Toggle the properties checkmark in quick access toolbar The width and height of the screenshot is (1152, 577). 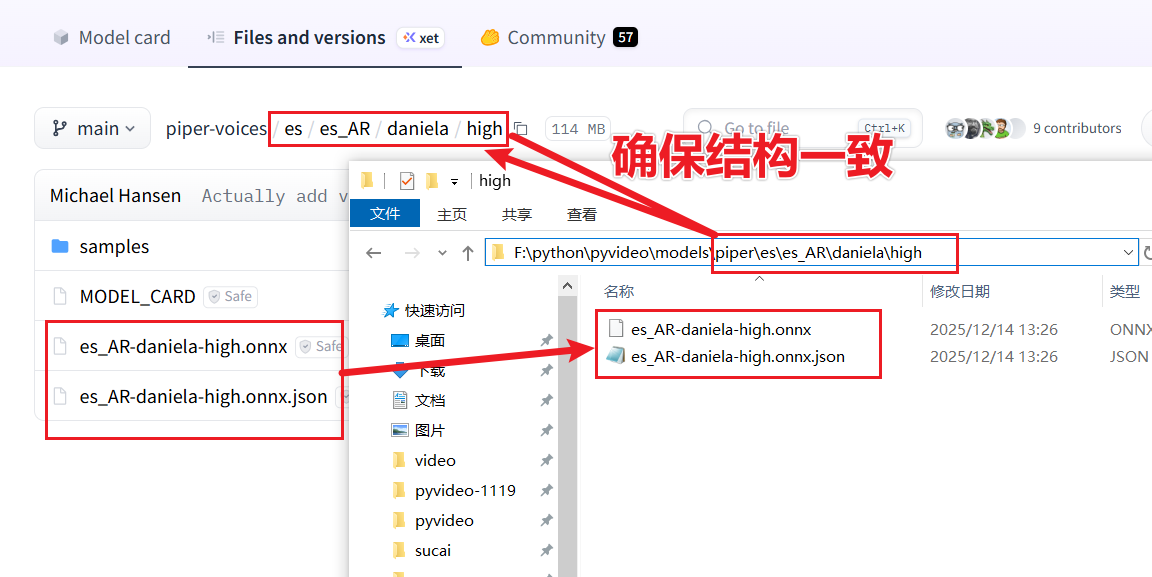407,181
